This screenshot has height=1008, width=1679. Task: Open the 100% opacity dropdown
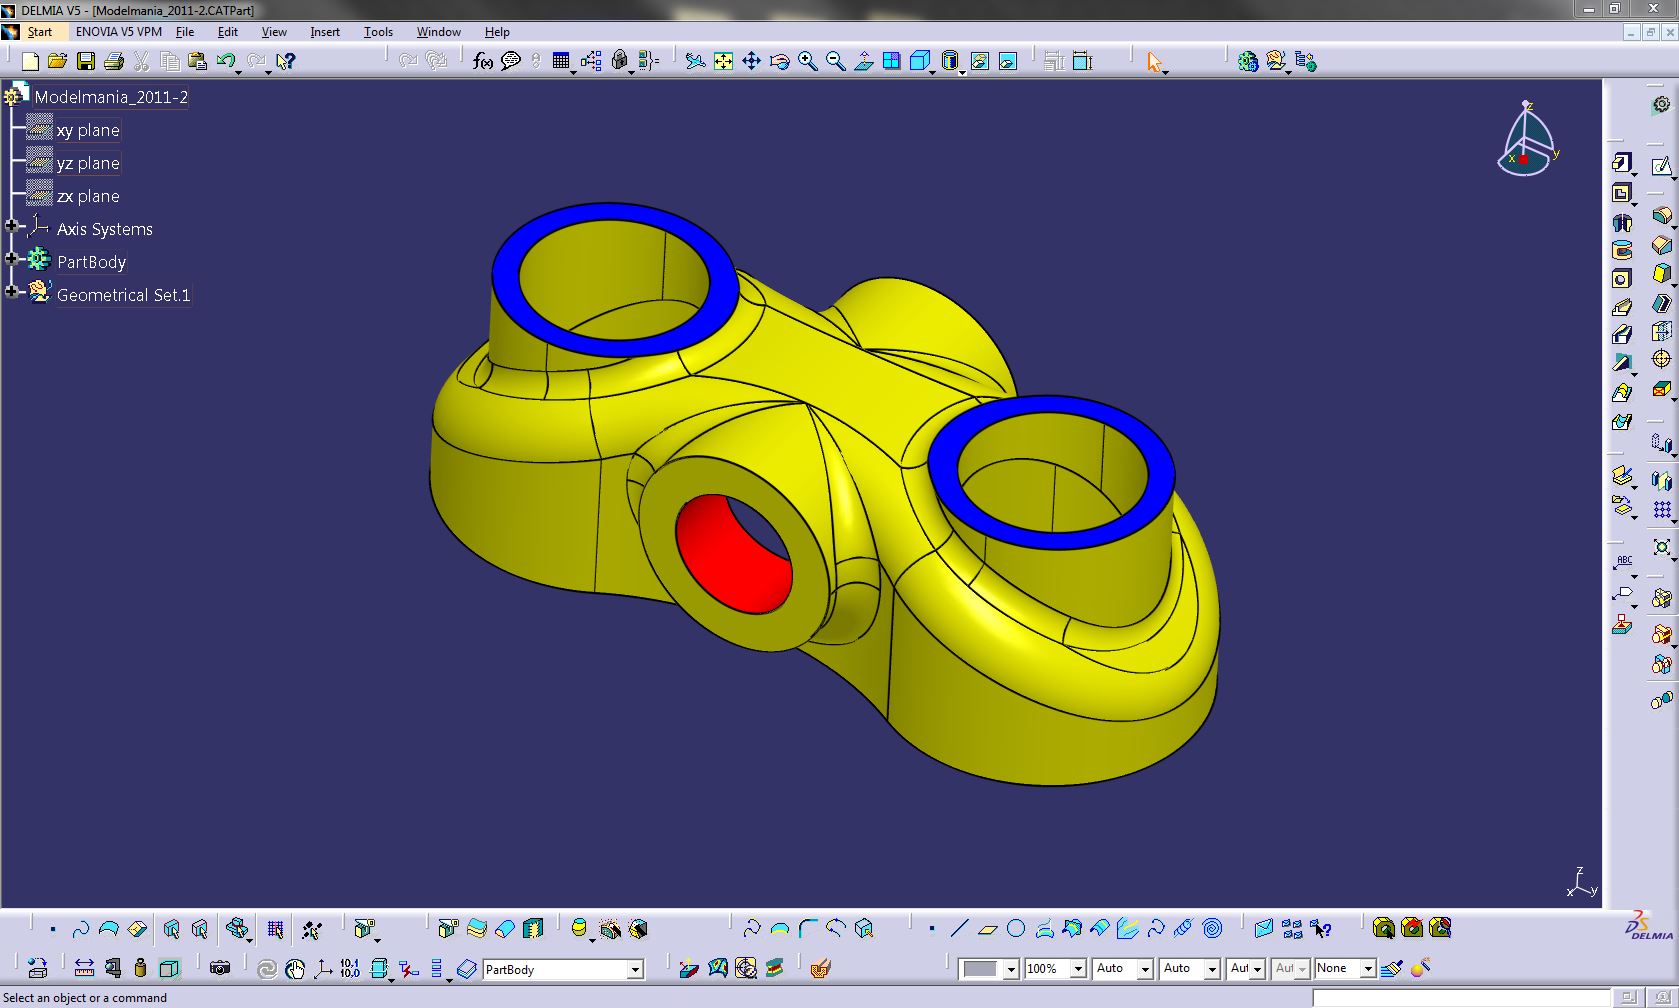coord(1078,969)
